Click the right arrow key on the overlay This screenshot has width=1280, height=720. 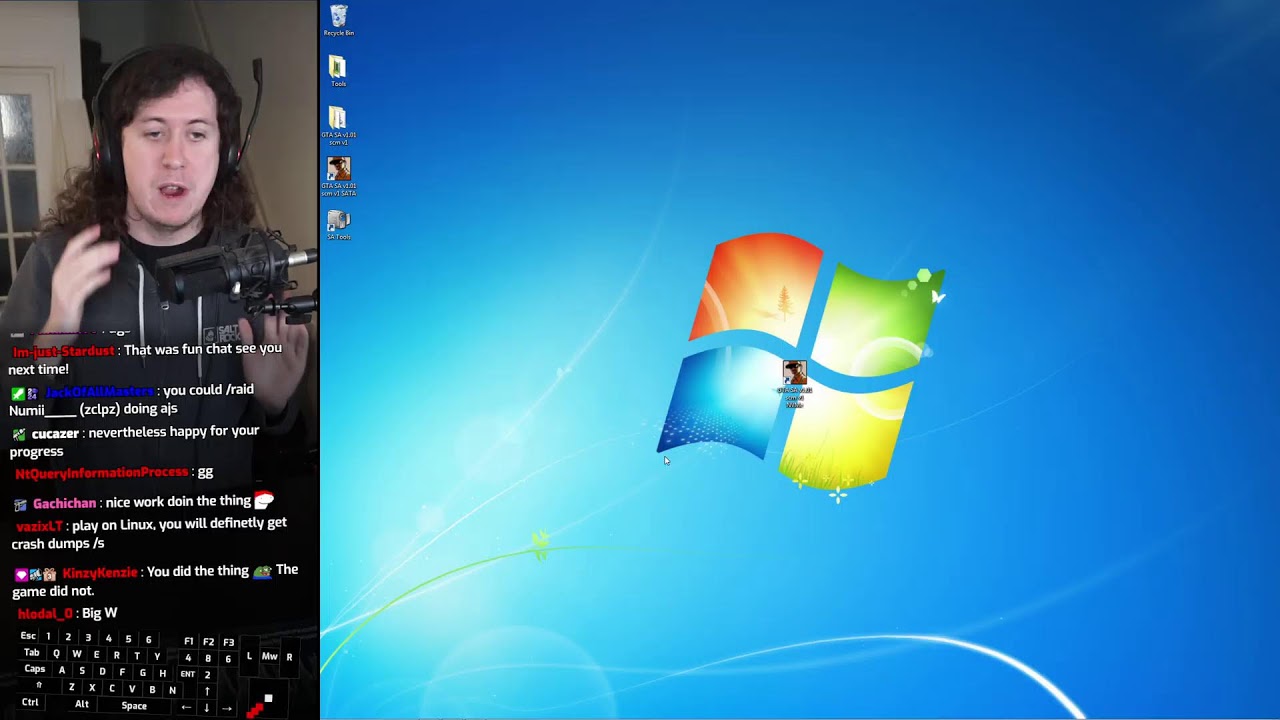click(227, 707)
